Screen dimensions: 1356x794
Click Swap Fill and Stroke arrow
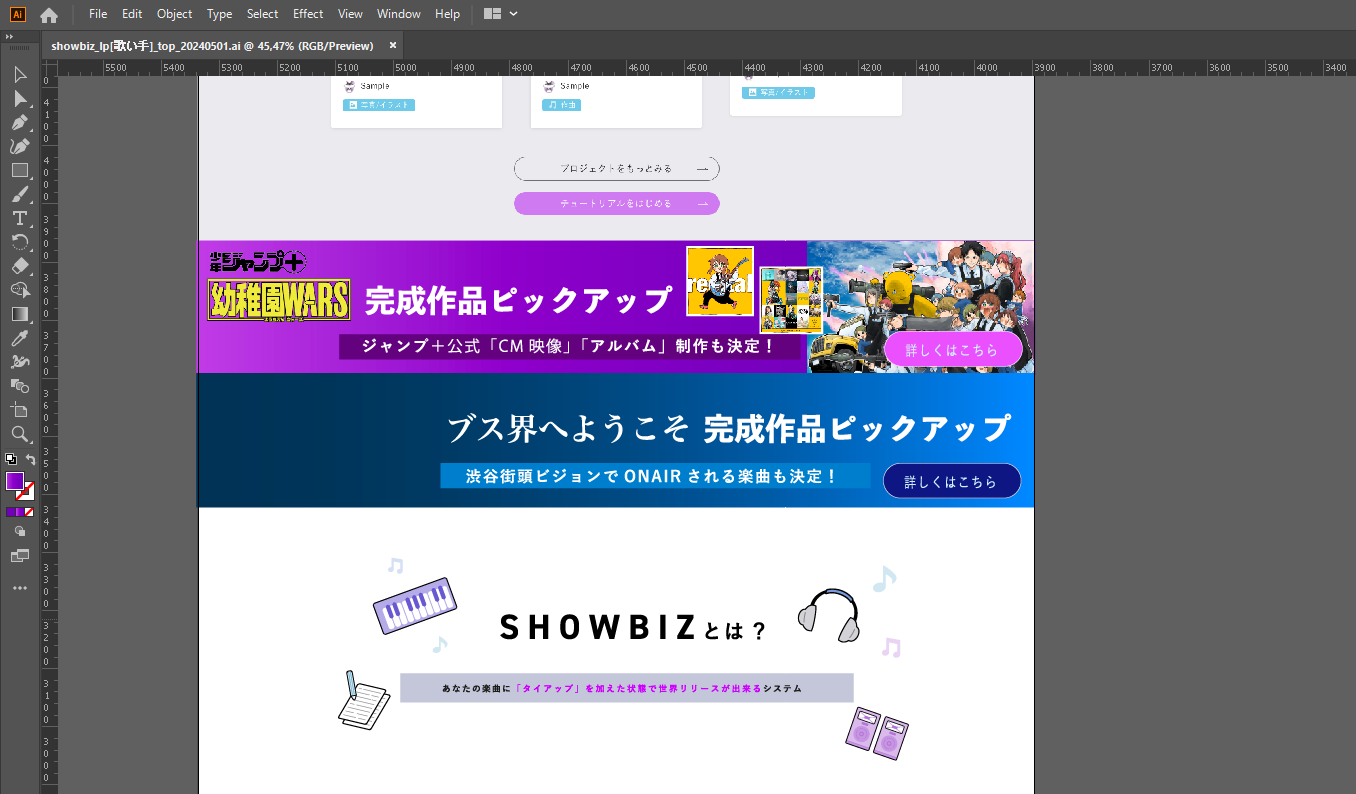point(31,459)
